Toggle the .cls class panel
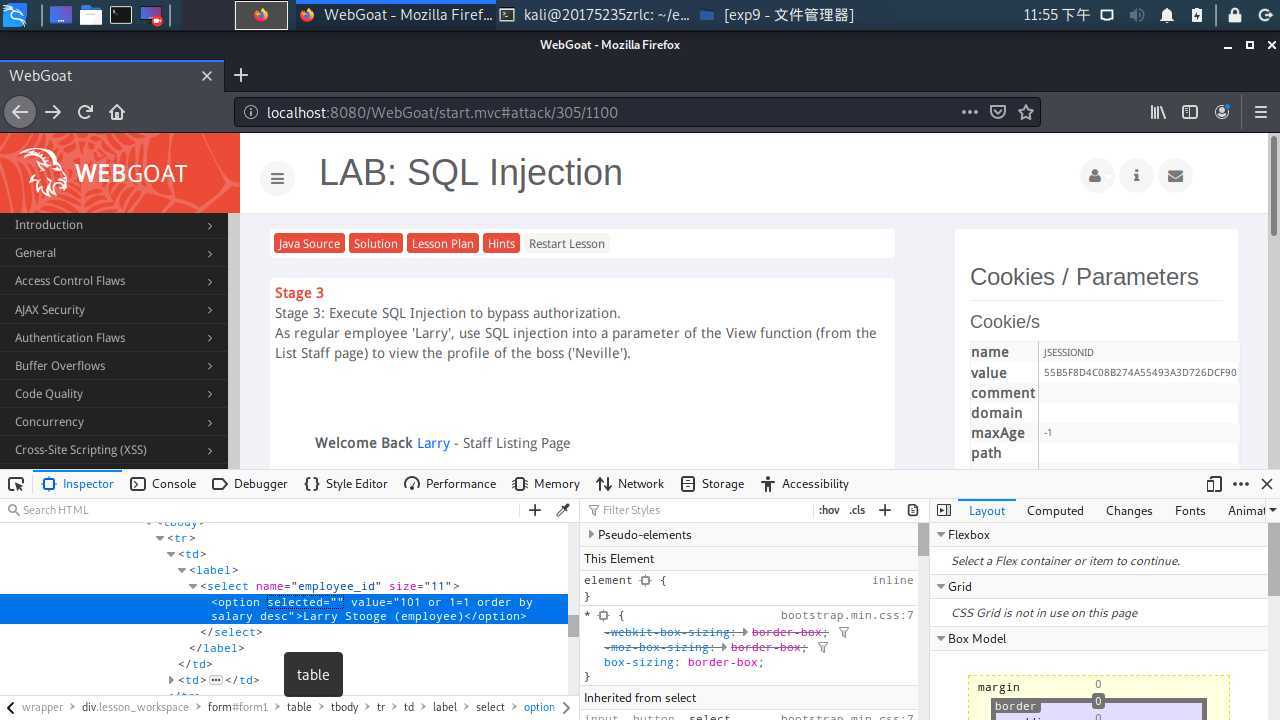Screen dimensions: 1280x720 point(857,510)
